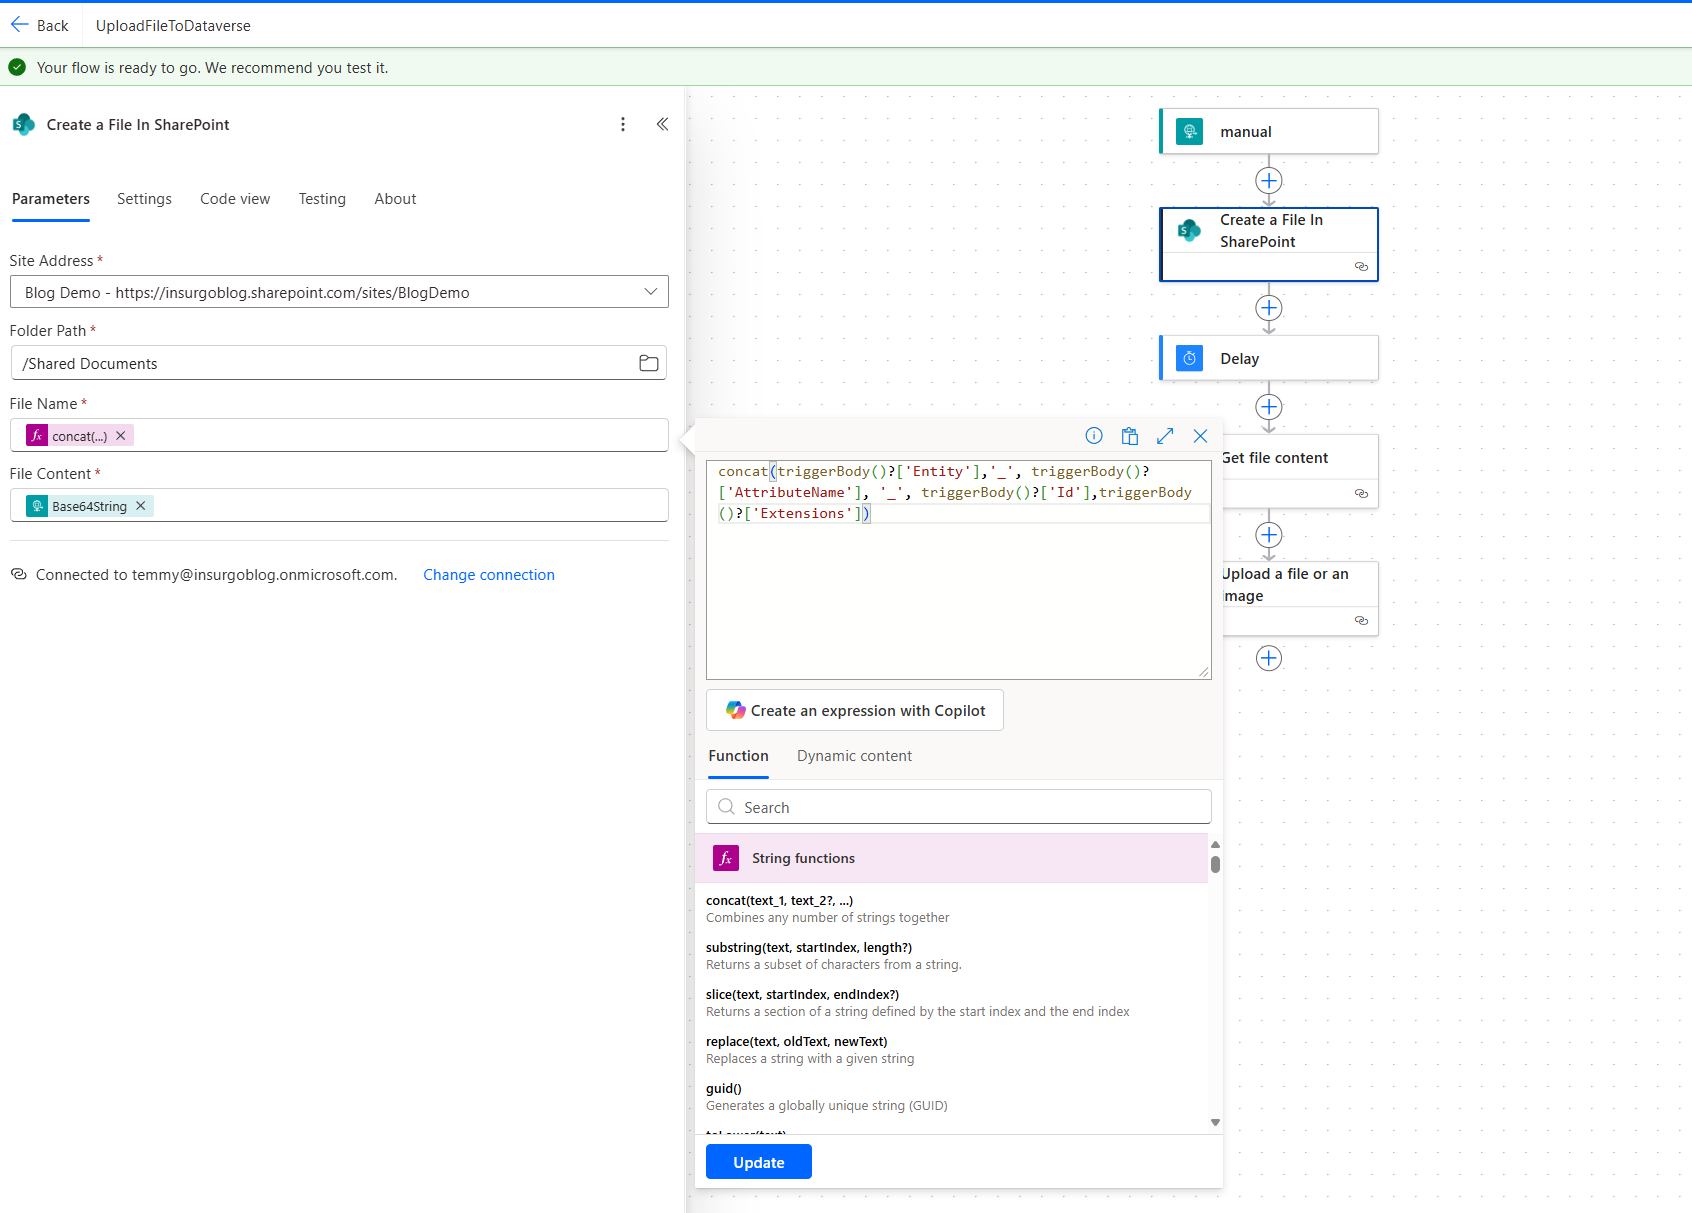Click the manual trigger icon
The image size is (1692, 1213).
tap(1189, 131)
